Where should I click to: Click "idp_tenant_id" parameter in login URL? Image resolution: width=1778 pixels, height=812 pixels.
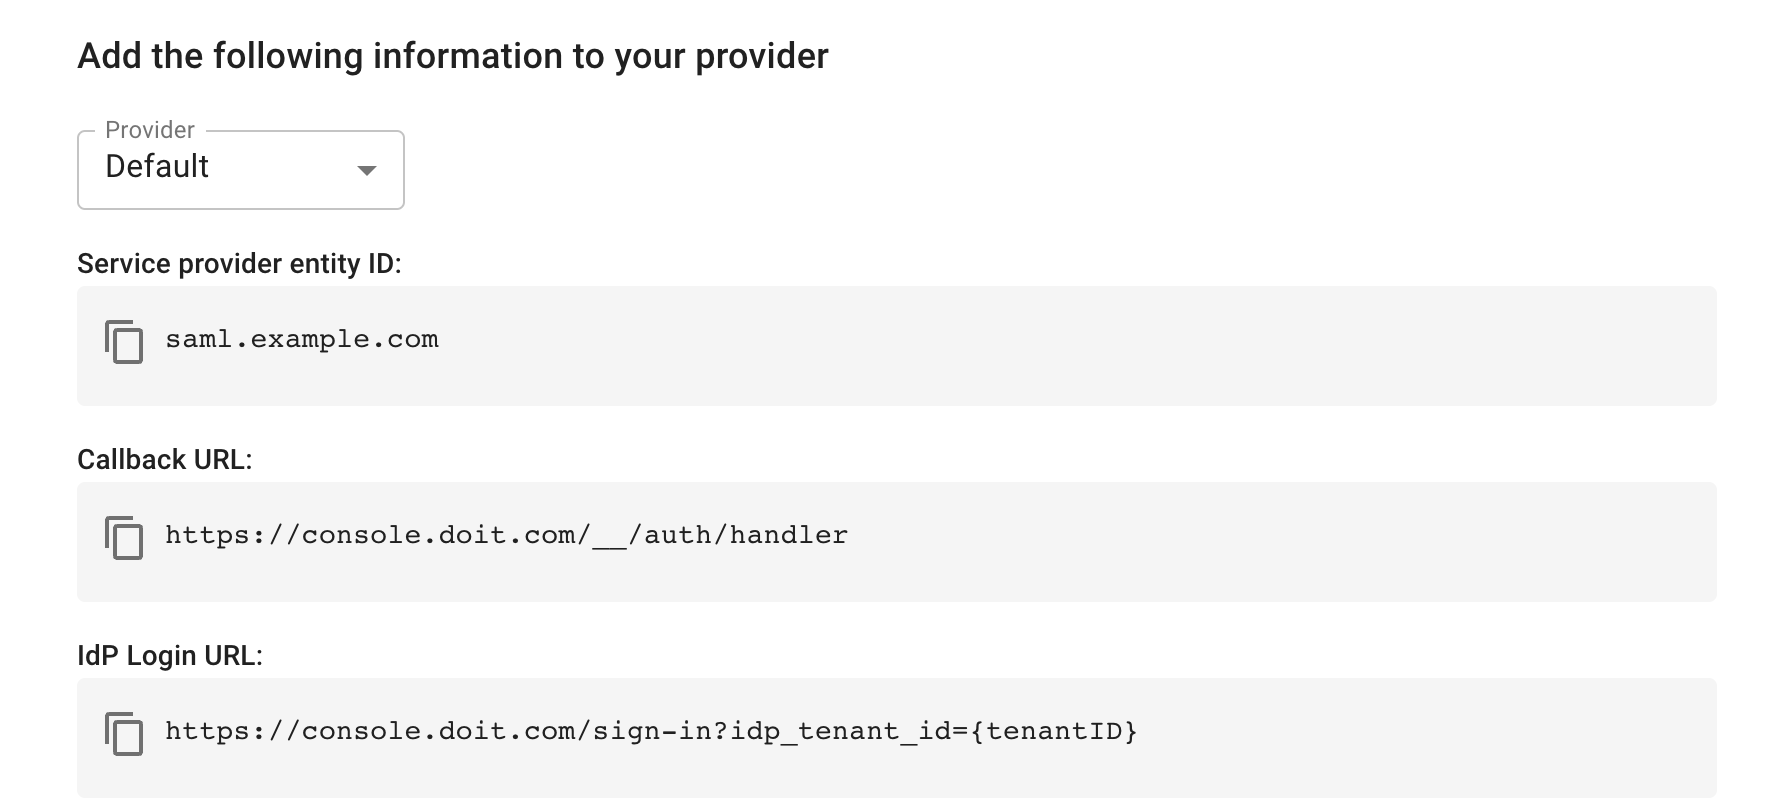(841, 732)
